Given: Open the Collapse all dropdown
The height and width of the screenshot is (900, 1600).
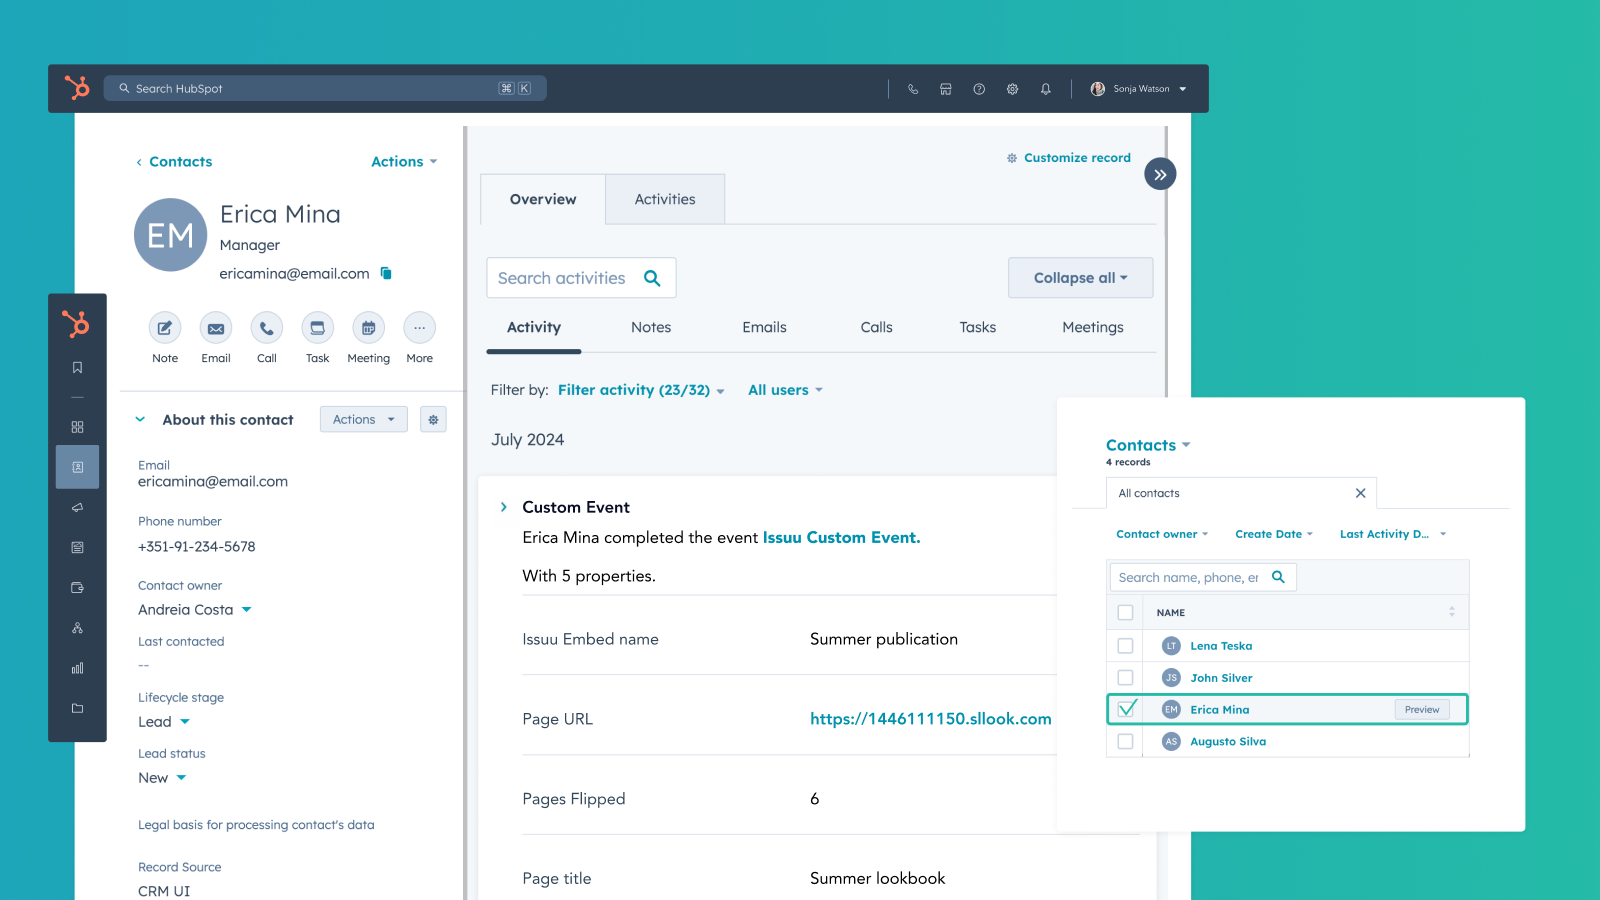Looking at the screenshot, I should [1080, 278].
